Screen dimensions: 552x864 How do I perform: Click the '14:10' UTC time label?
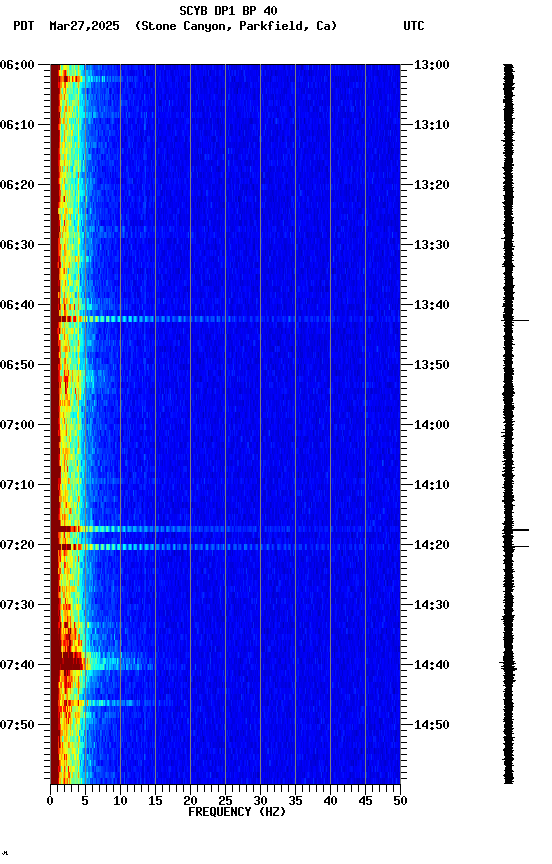pyautogui.click(x=432, y=485)
